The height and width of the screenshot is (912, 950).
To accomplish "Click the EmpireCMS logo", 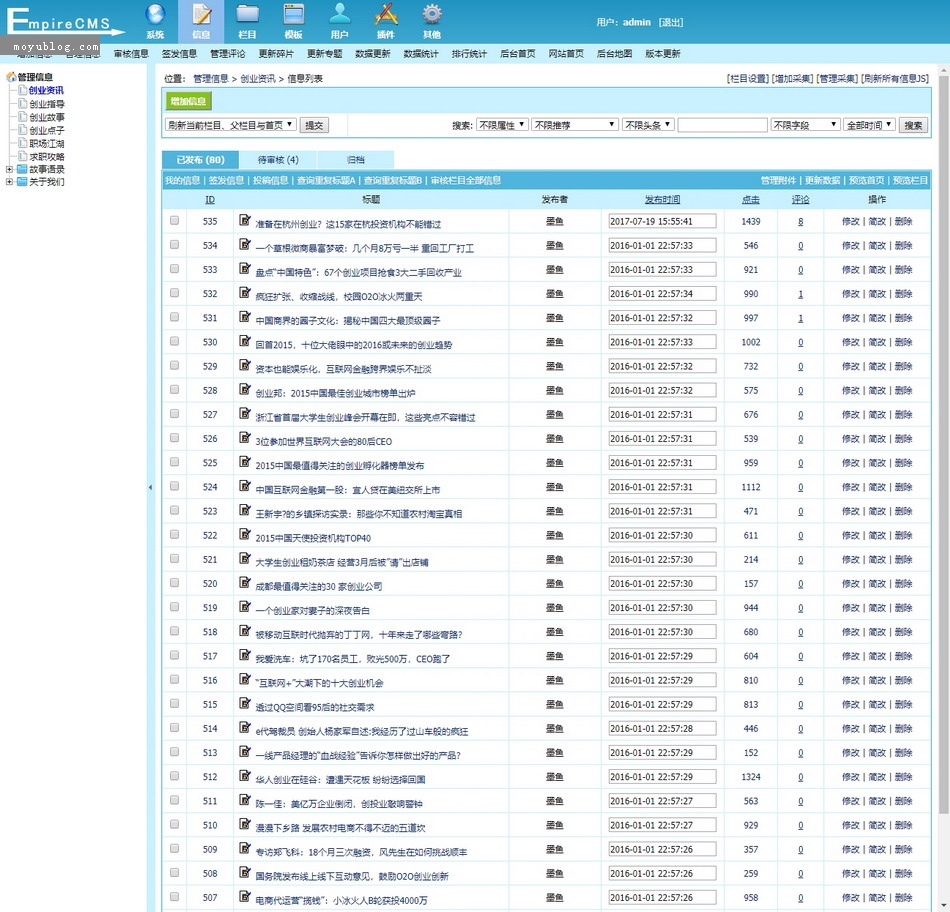I will (x=64, y=22).
